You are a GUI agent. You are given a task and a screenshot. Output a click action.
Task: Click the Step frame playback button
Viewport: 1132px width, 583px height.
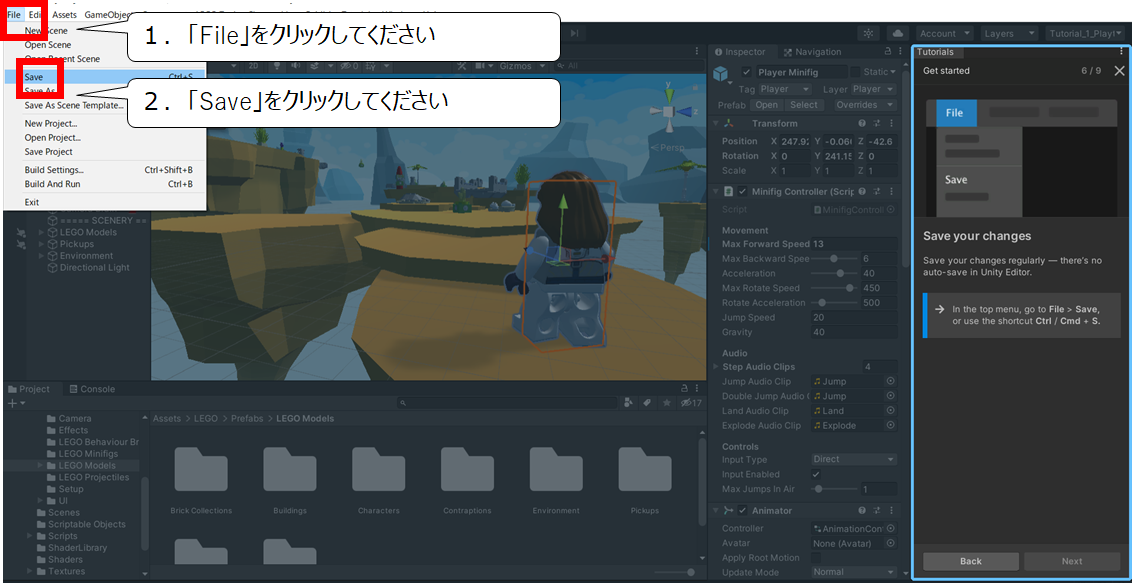[x=575, y=33]
